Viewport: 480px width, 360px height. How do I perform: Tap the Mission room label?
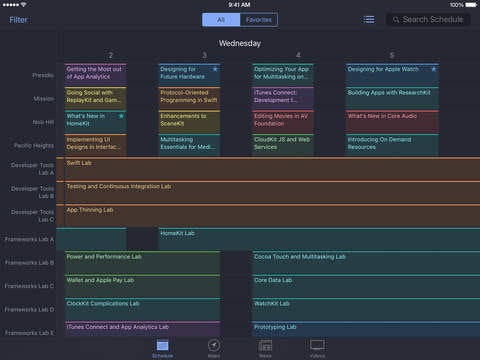pyautogui.click(x=43, y=99)
